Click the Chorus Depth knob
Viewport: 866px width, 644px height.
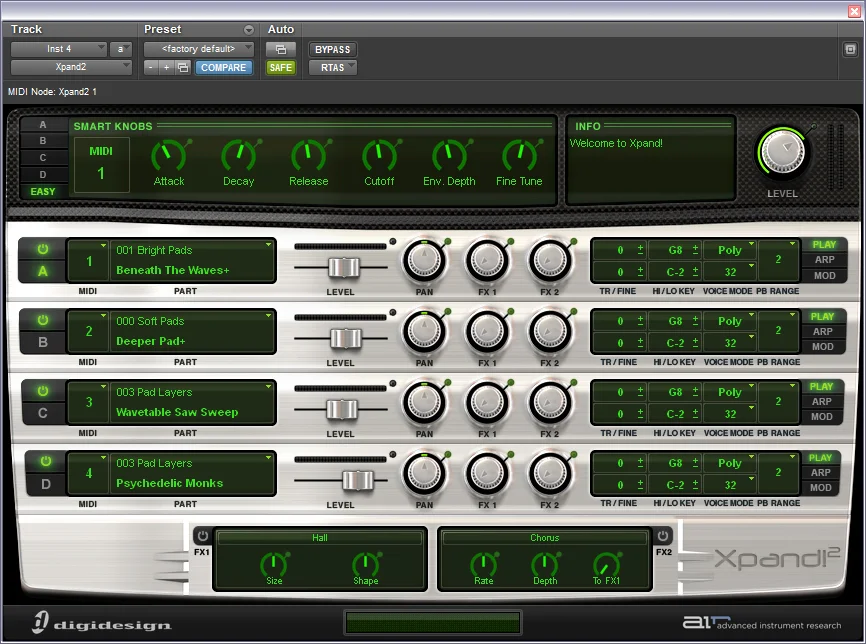(545, 564)
